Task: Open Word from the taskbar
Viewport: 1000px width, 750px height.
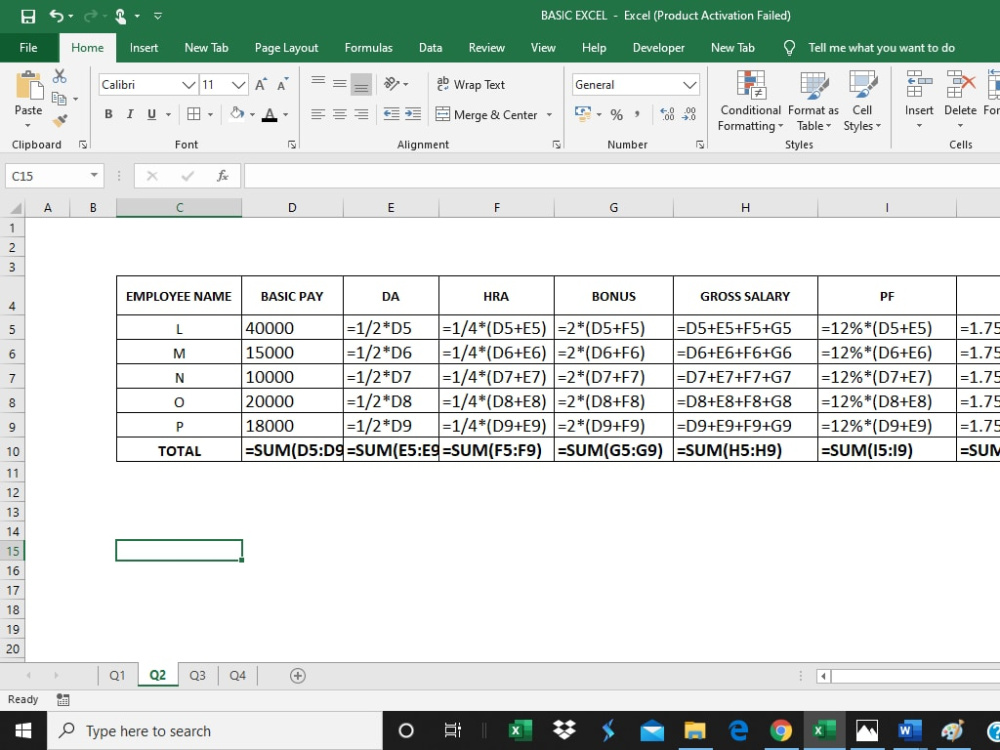Action: click(909, 731)
